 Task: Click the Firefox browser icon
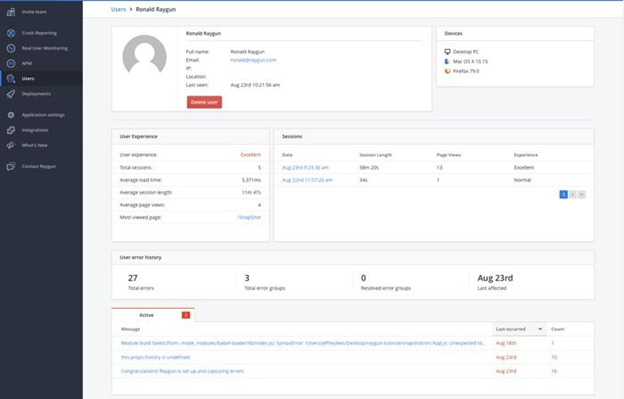click(447, 71)
